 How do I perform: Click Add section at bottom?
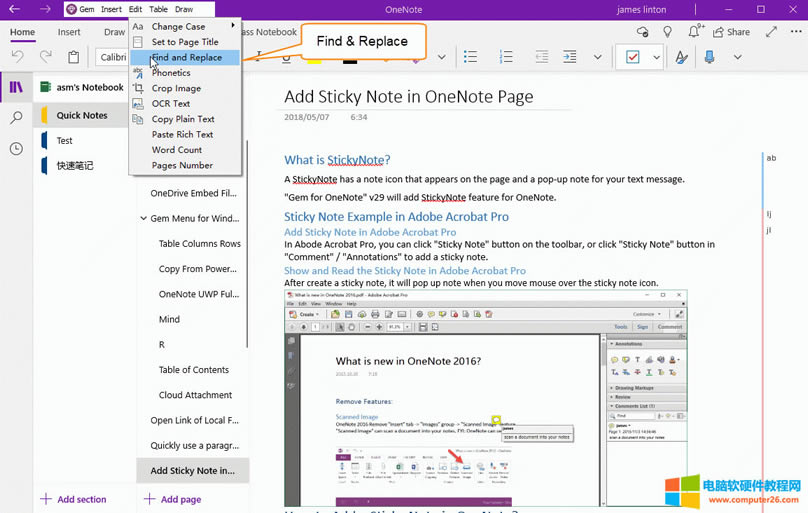pos(73,499)
